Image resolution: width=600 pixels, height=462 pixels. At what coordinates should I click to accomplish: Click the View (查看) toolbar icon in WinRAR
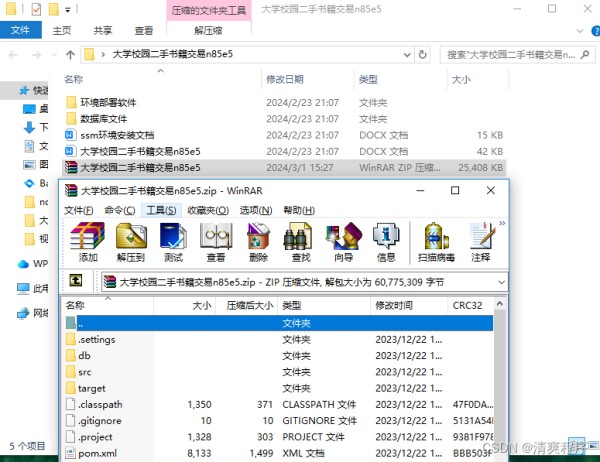[x=216, y=242]
